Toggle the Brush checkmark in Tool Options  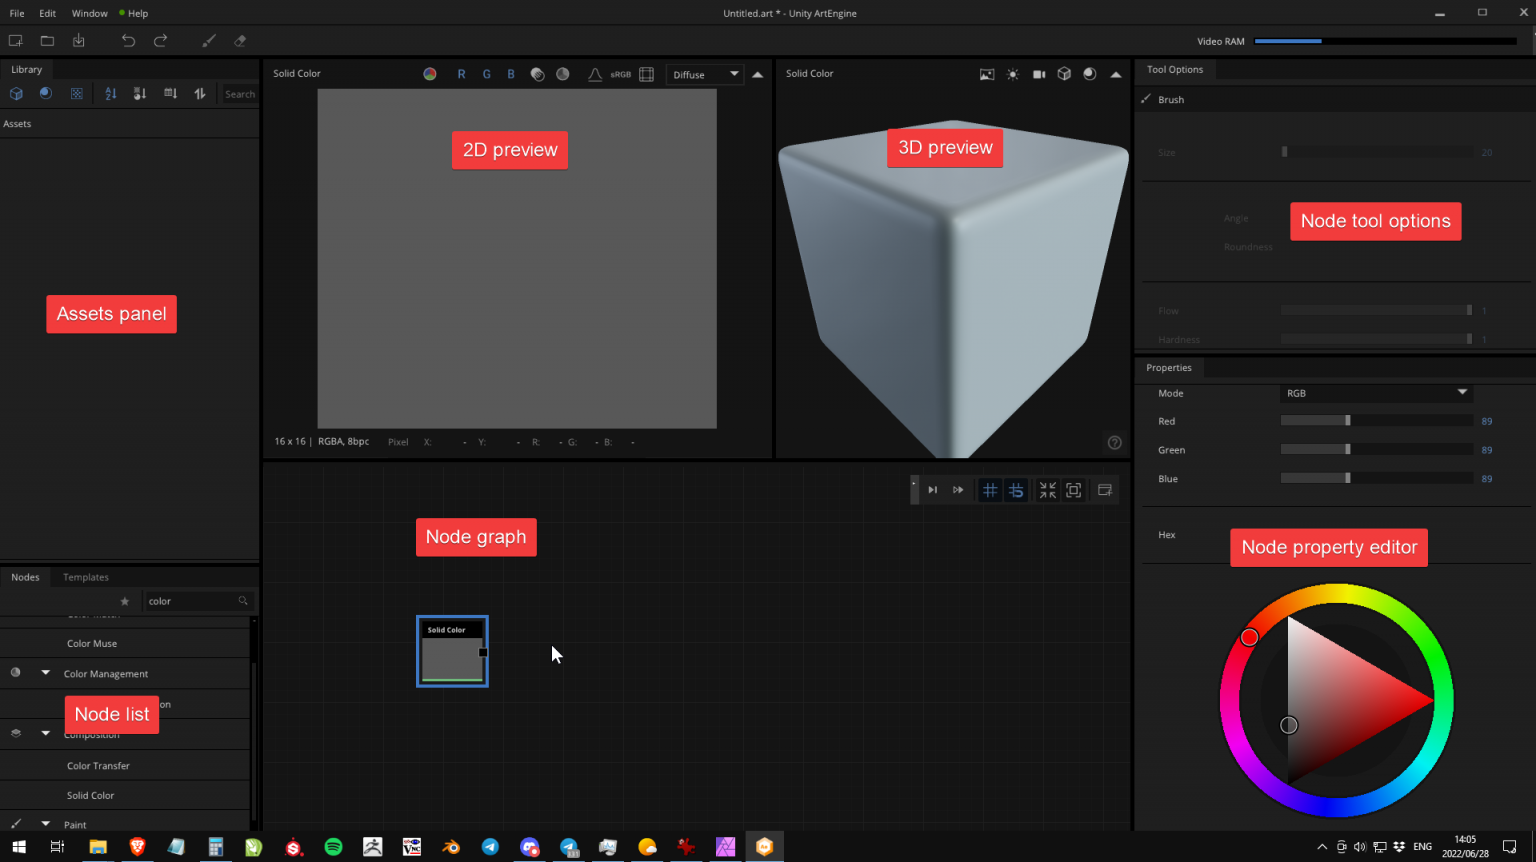pyautogui.click(x=1145, y=99)
